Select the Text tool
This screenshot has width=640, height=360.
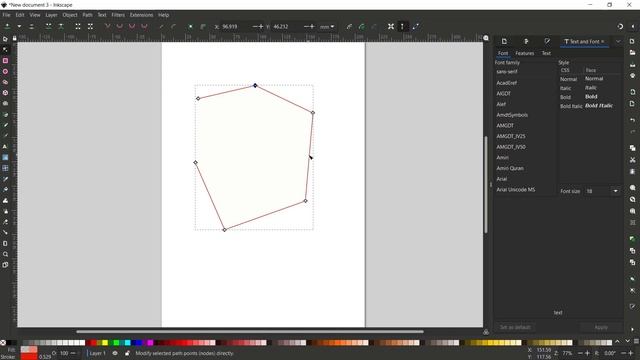coord(5,147)
